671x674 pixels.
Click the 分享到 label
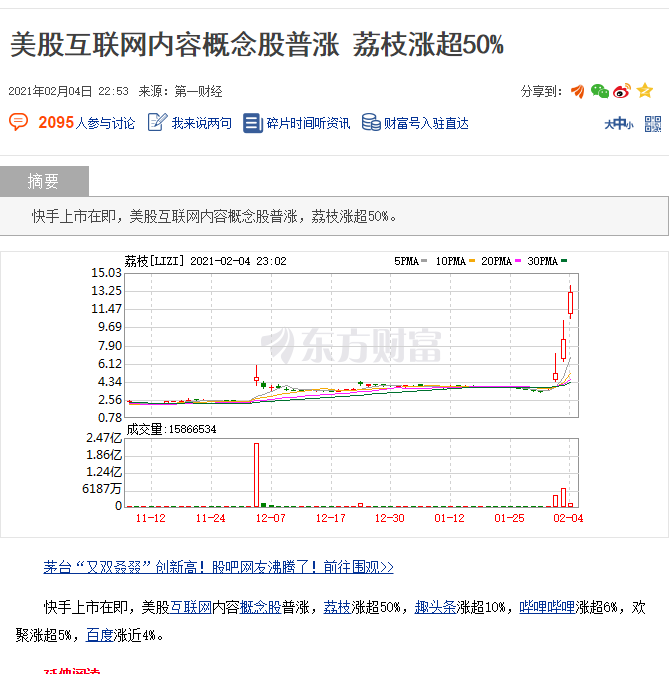(541, 91)
